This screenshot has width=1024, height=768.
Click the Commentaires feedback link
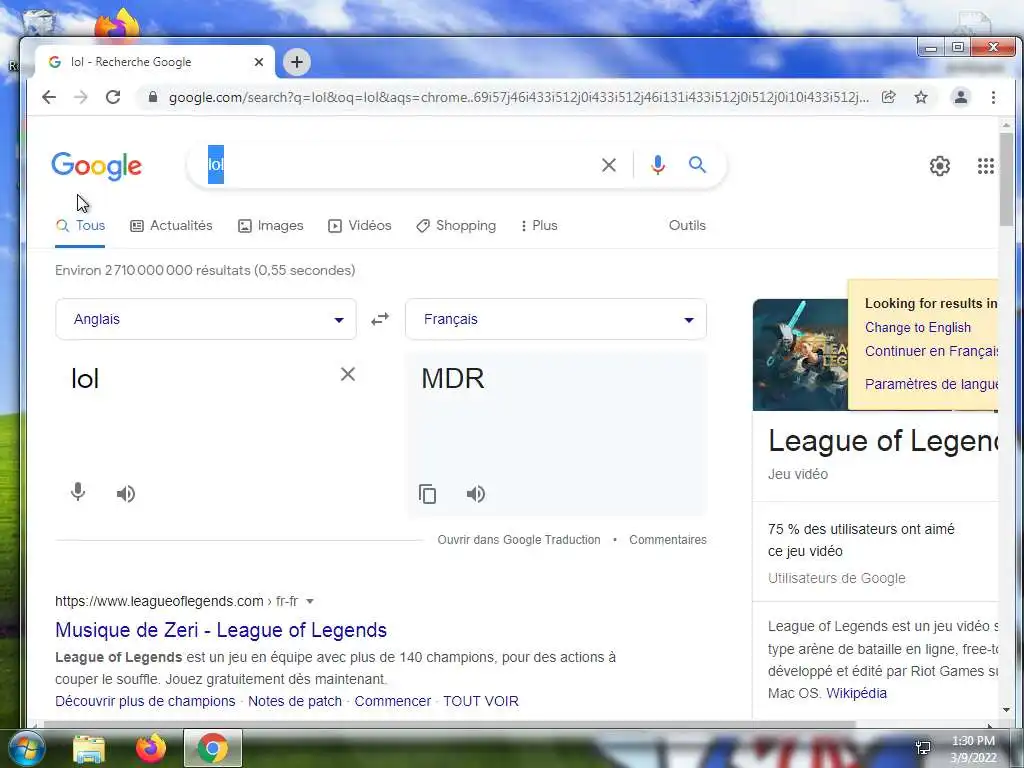pyautogui.click(x=667, y=540)
